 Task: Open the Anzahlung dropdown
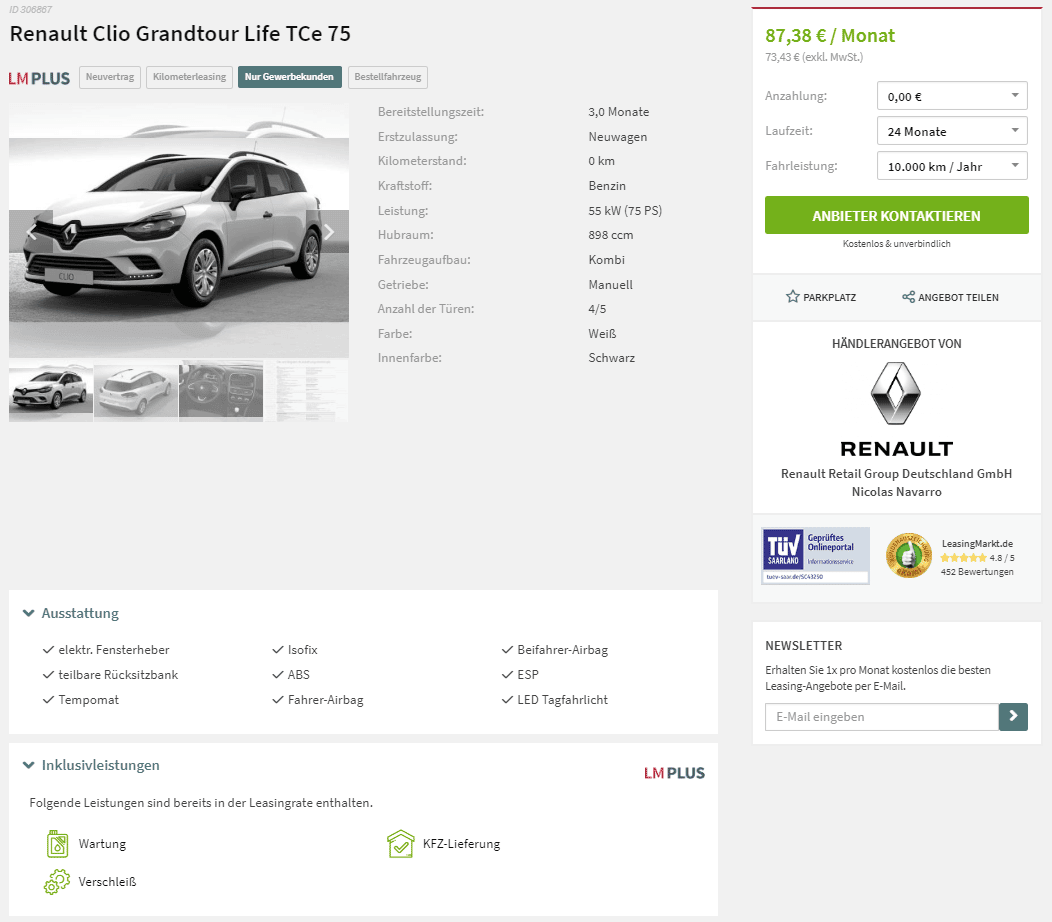[x=952, y=96]
